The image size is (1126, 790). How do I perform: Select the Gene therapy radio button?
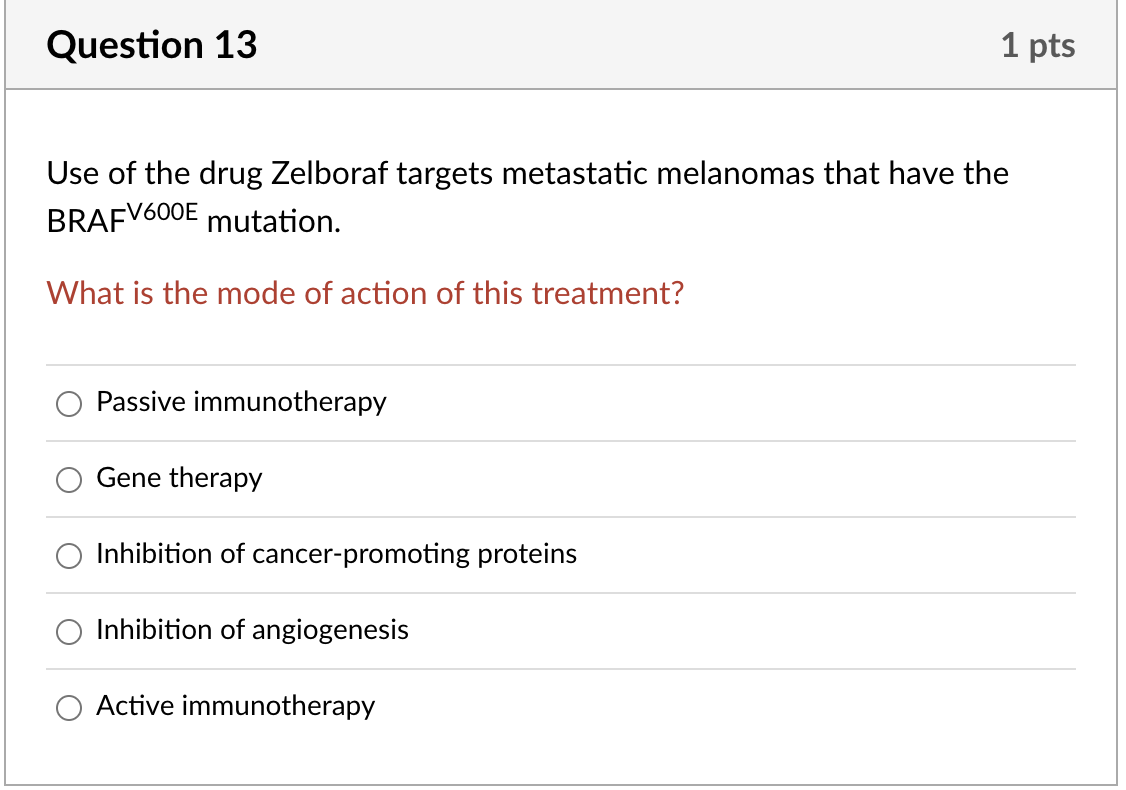[68, 480]
